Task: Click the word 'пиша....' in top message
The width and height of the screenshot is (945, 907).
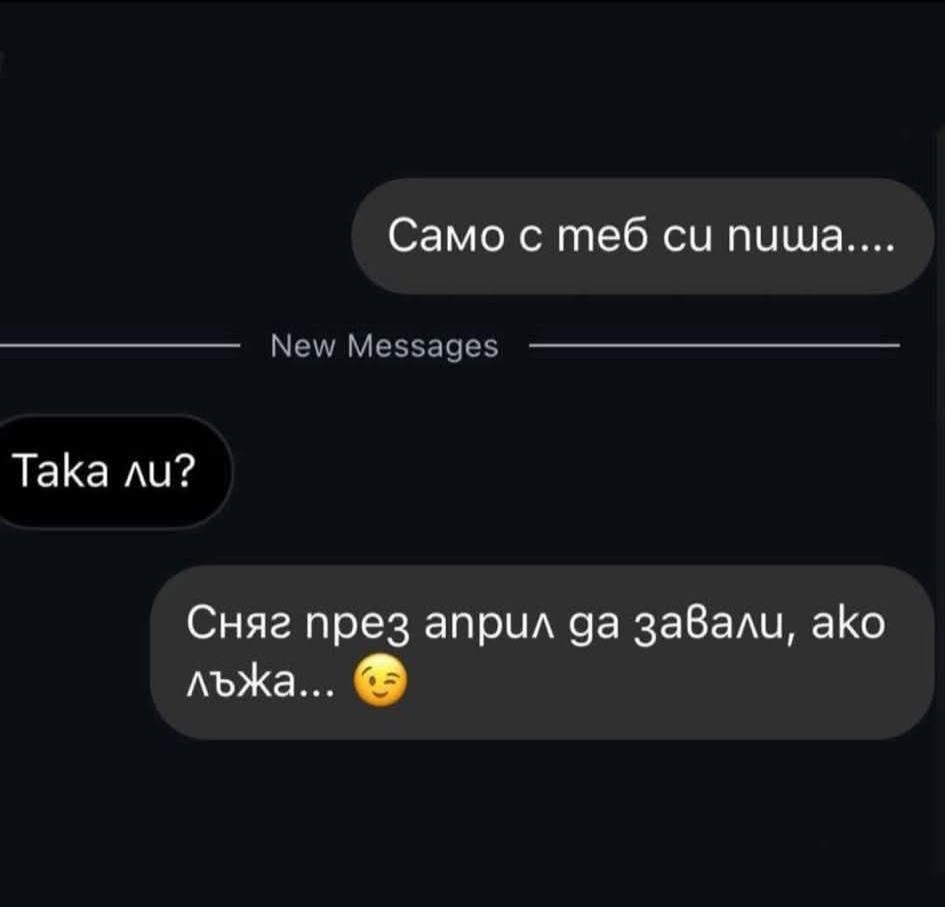Action: click(x=811, y=236)
